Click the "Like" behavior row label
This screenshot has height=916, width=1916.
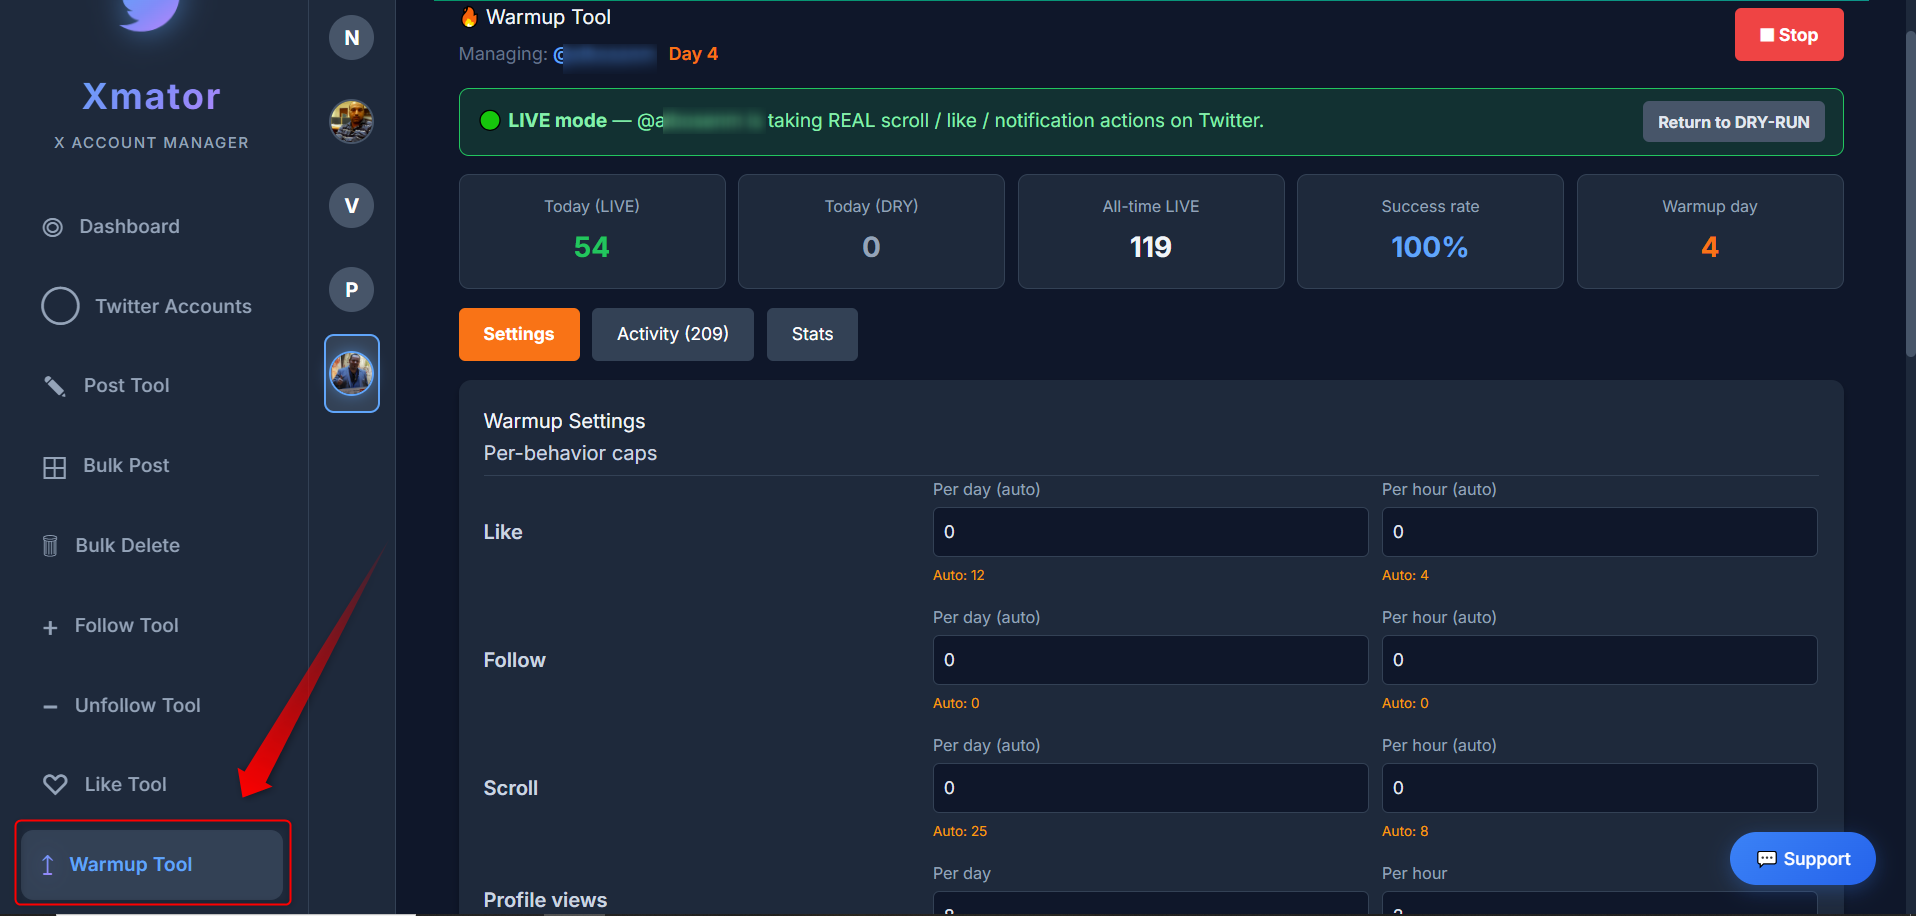pyautogui.click(x=503, y=532)
